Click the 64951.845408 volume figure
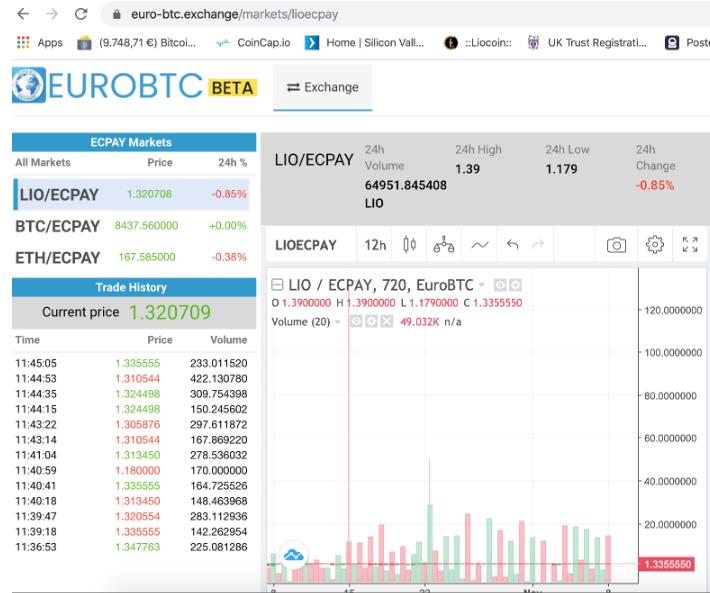This screenshot has width=710, height=593. (406, 185)
